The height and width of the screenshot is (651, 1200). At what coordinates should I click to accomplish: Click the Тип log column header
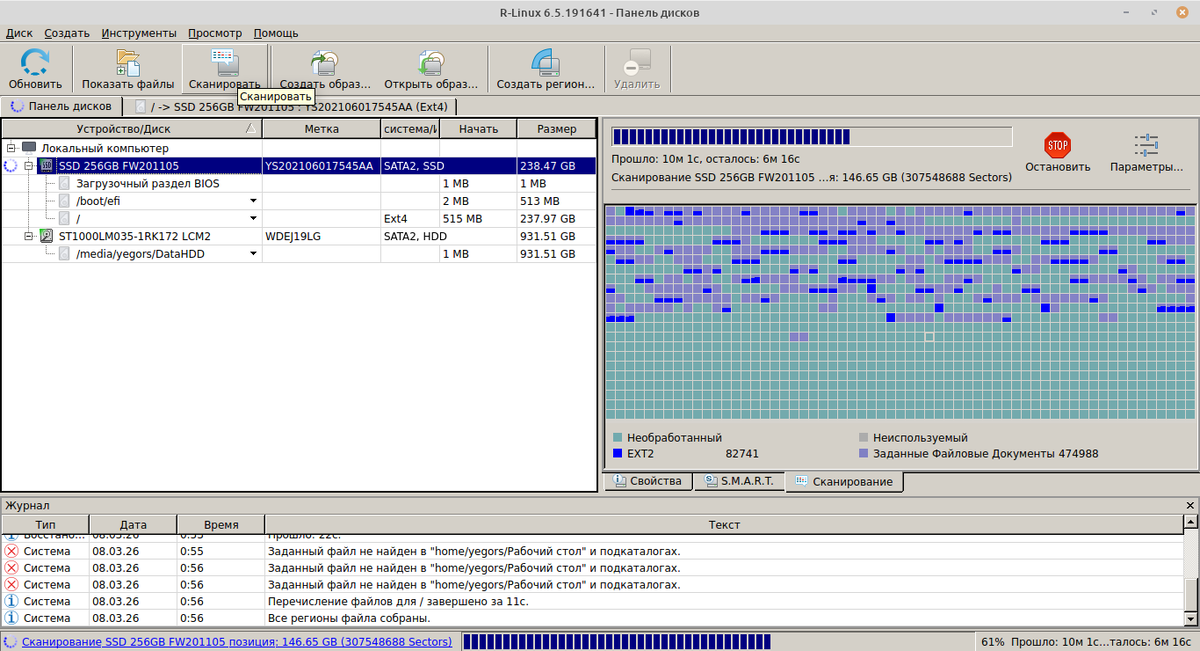(x=46, y=524)
